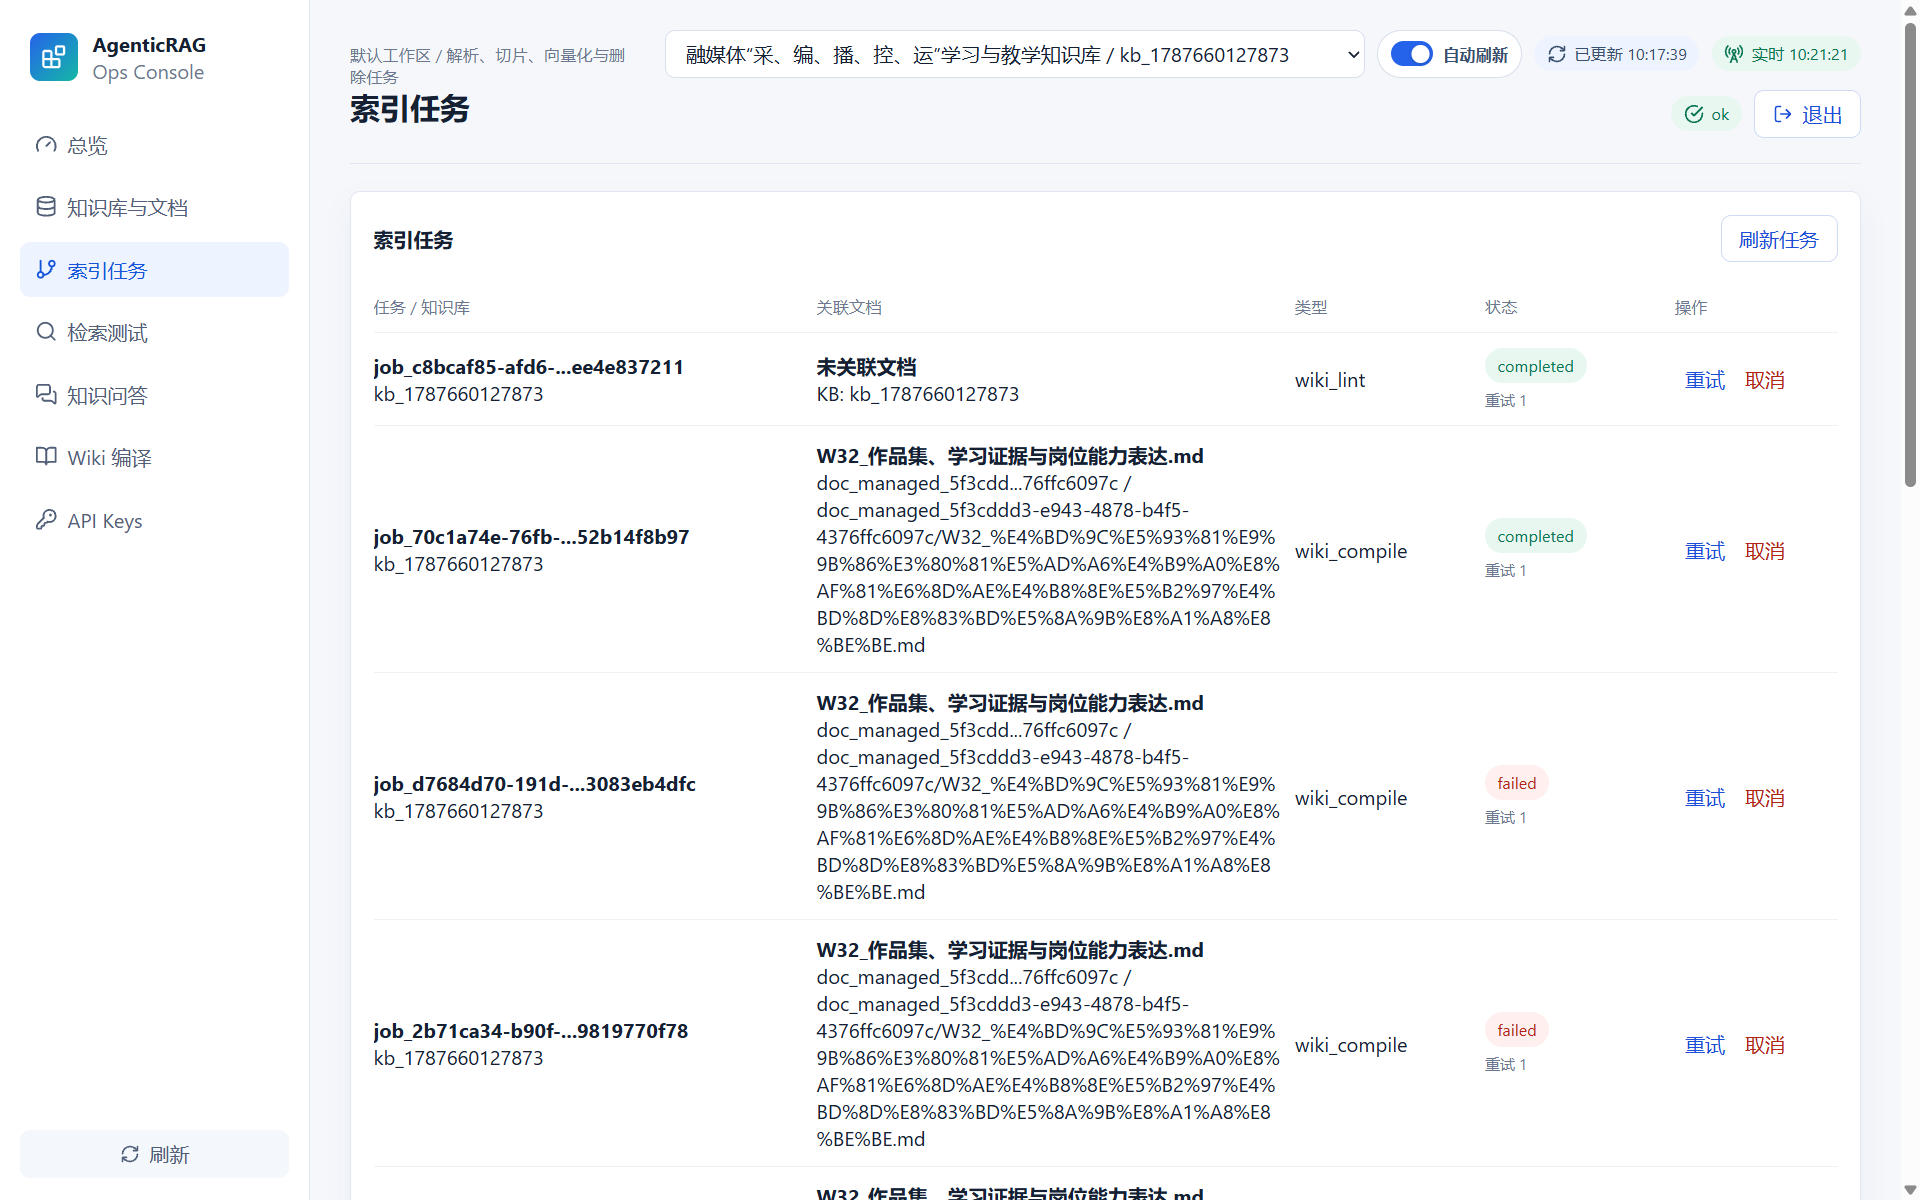1920x1200 pixels.
Task: Click the 检索测试 magnifier icon
Action: [46, 332]
